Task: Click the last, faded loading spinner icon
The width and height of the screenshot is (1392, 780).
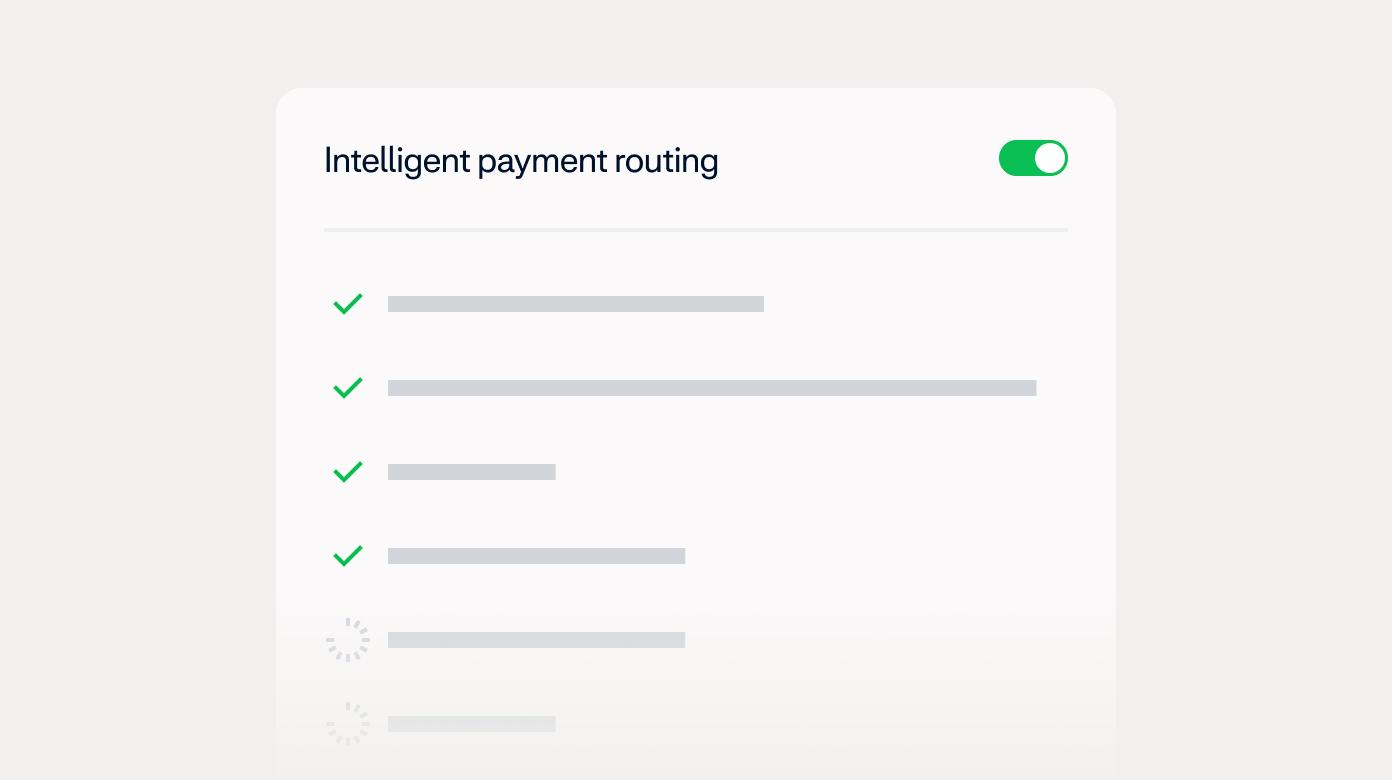Action: click(x=348, y=724)
